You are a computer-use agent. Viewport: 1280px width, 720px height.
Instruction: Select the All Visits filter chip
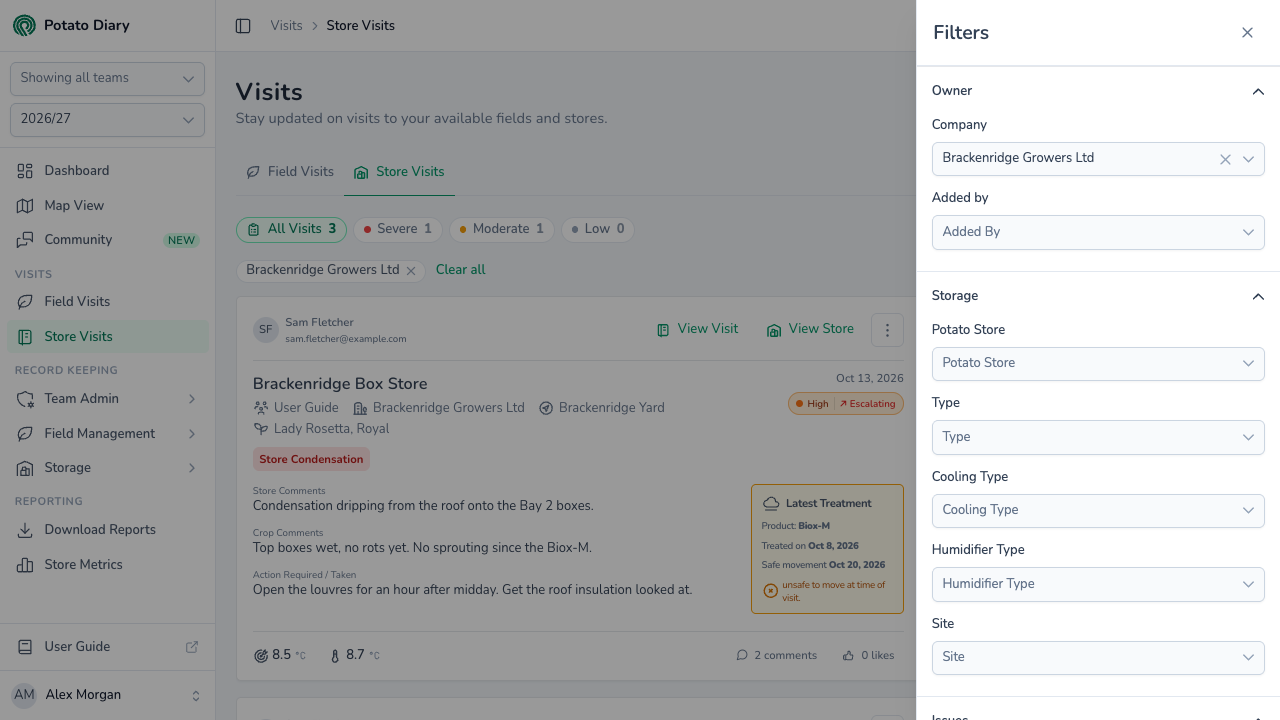point(291,230)
